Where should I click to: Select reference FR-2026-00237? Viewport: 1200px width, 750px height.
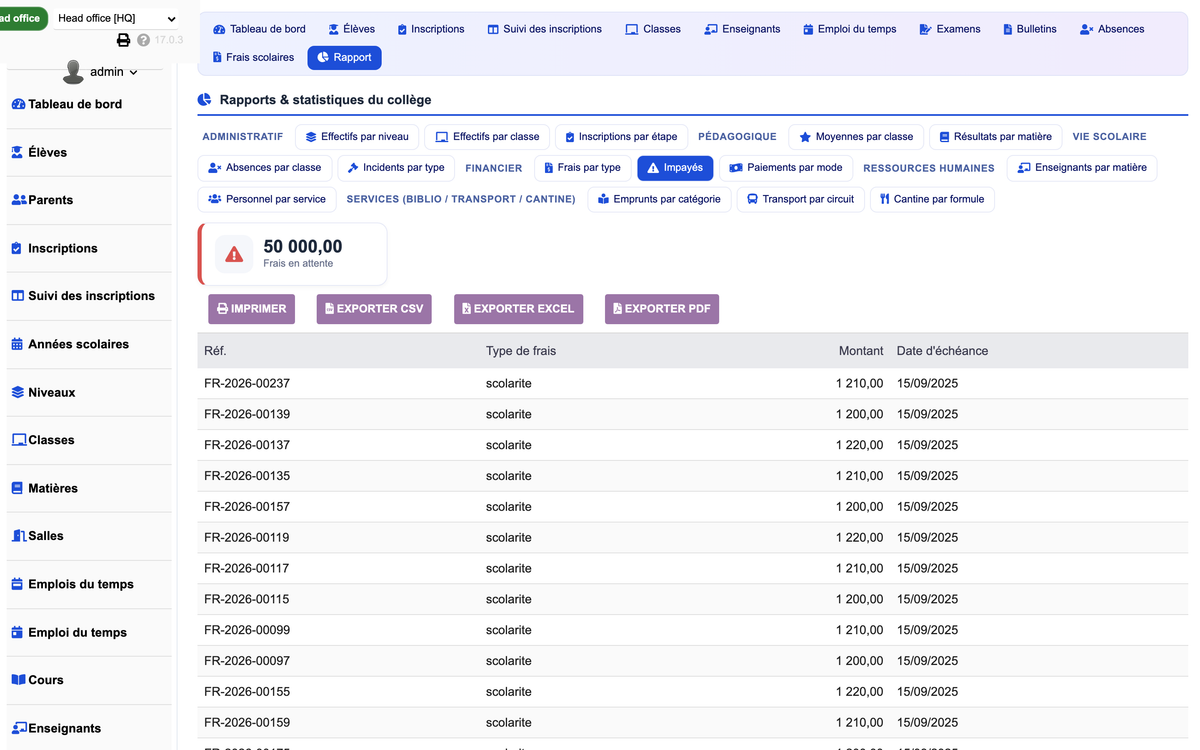(247, 383)
